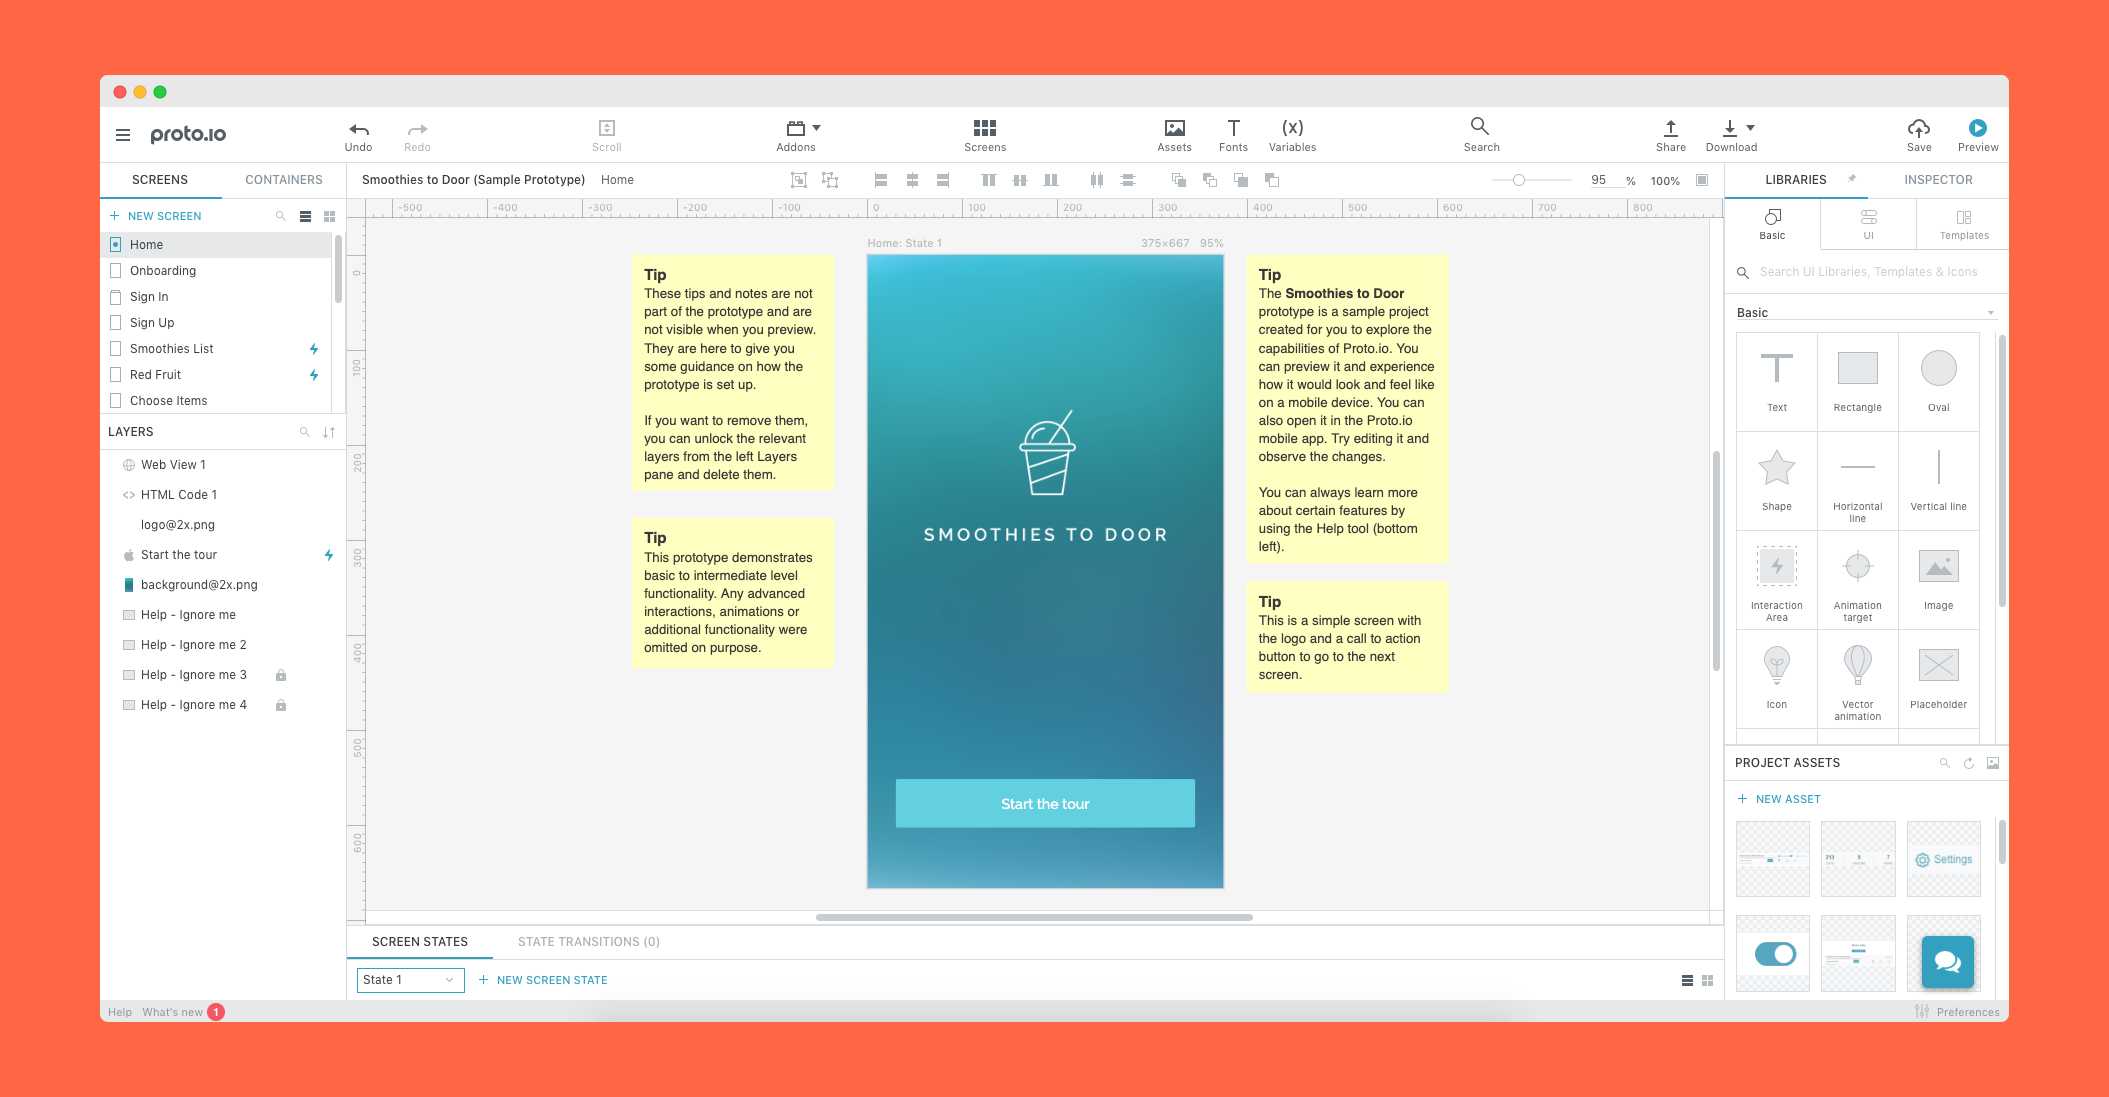Switch to the Inspector tab
Image resolution: width=2109 pixels, height=1097 pixels.
click(1937, 180)
